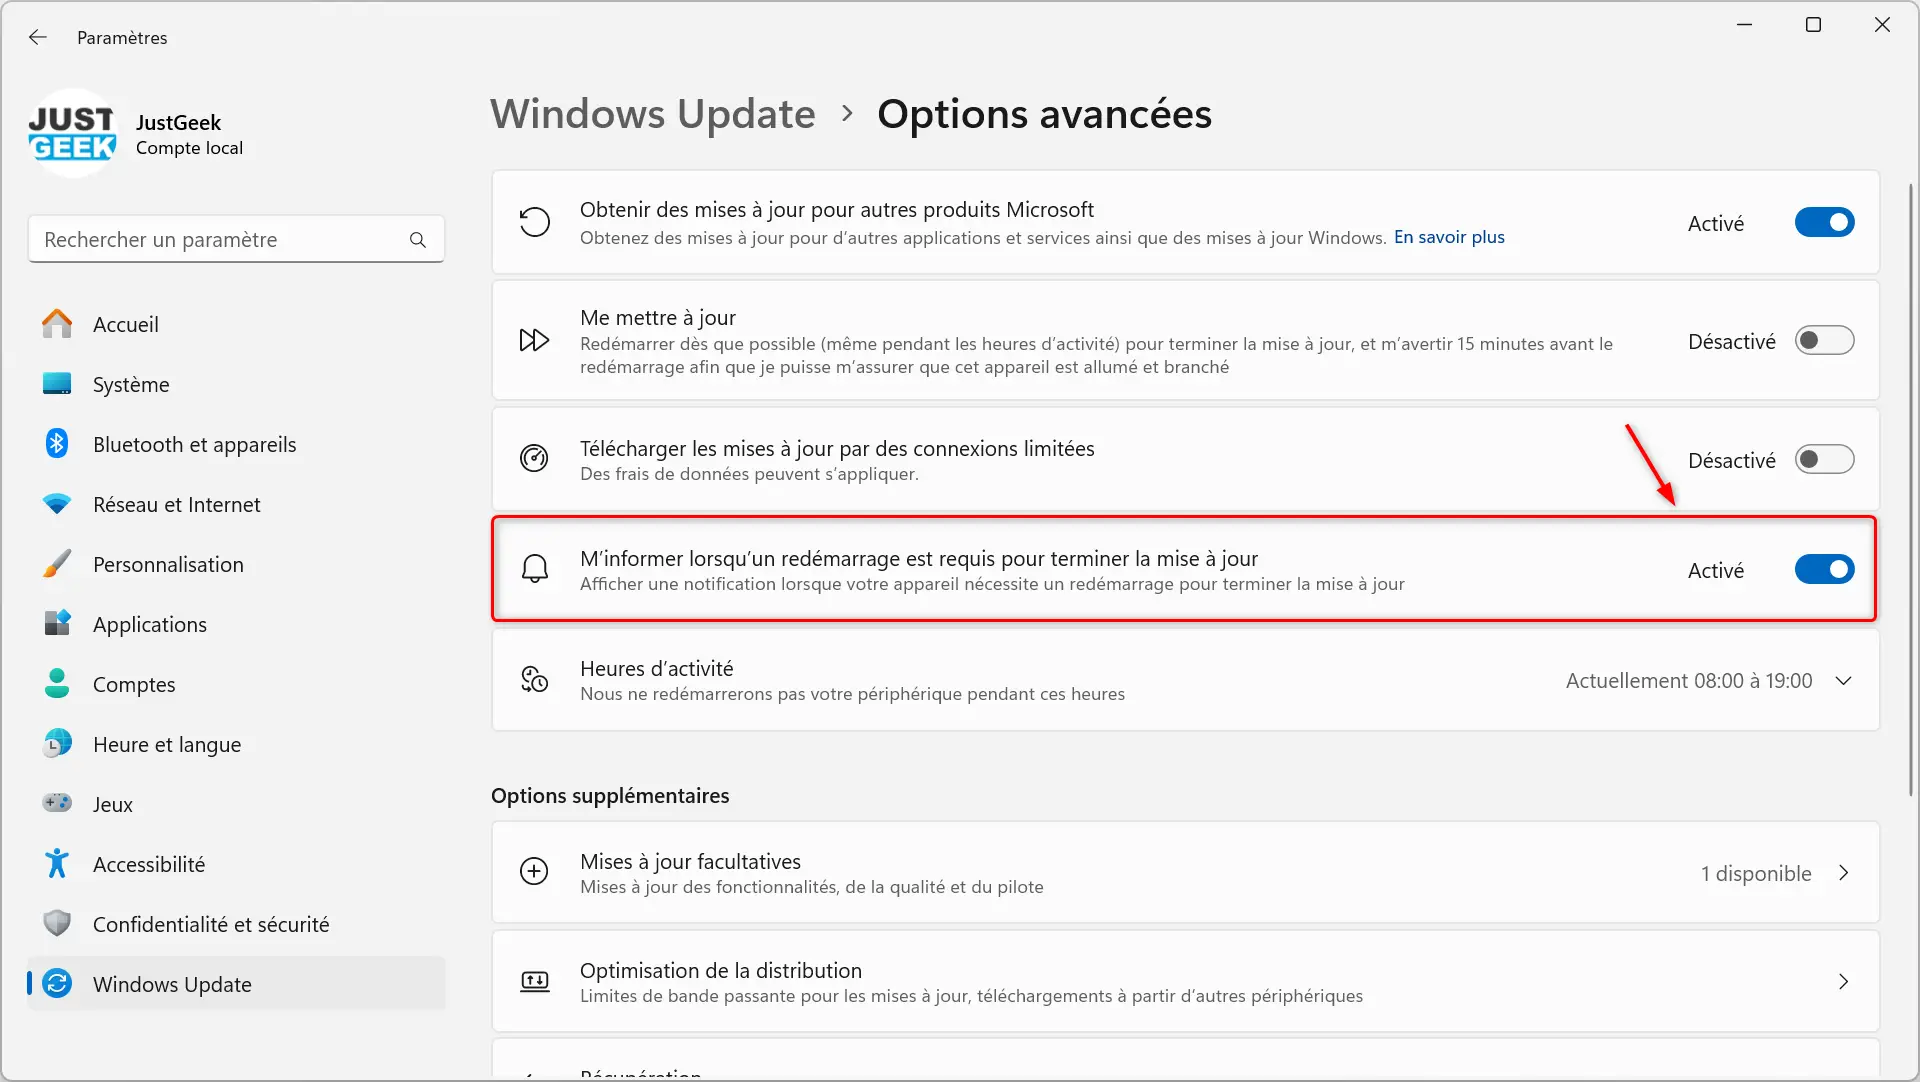1920x1082 pixels.
Task: Click the Options avancées page title
Action: pyautogui.click(x=1044, y=114)
